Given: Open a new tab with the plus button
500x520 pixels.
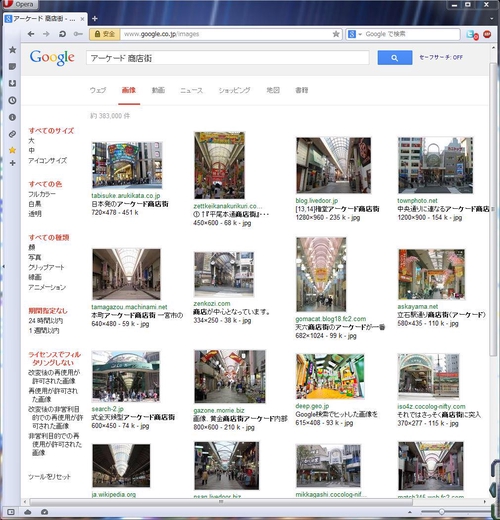Looking at the screenshot, I should pos(95,19).
